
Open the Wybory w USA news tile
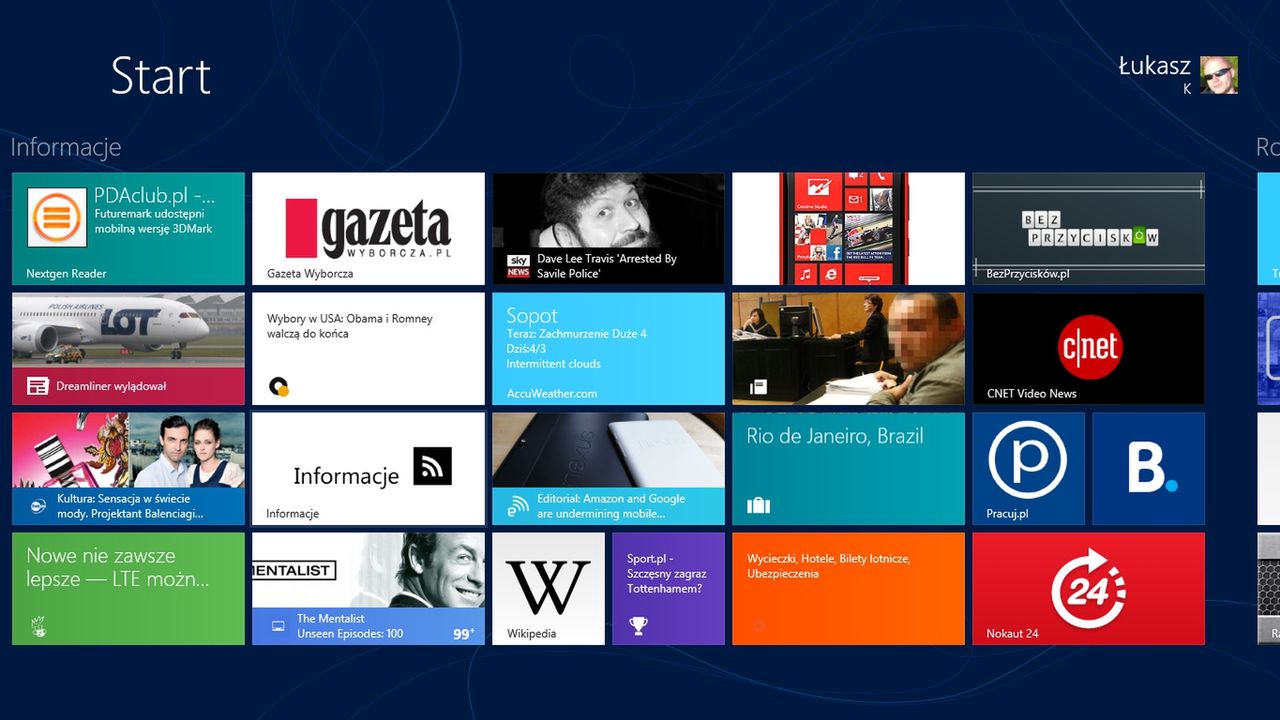pyautogui.click(x=368, y=349)
